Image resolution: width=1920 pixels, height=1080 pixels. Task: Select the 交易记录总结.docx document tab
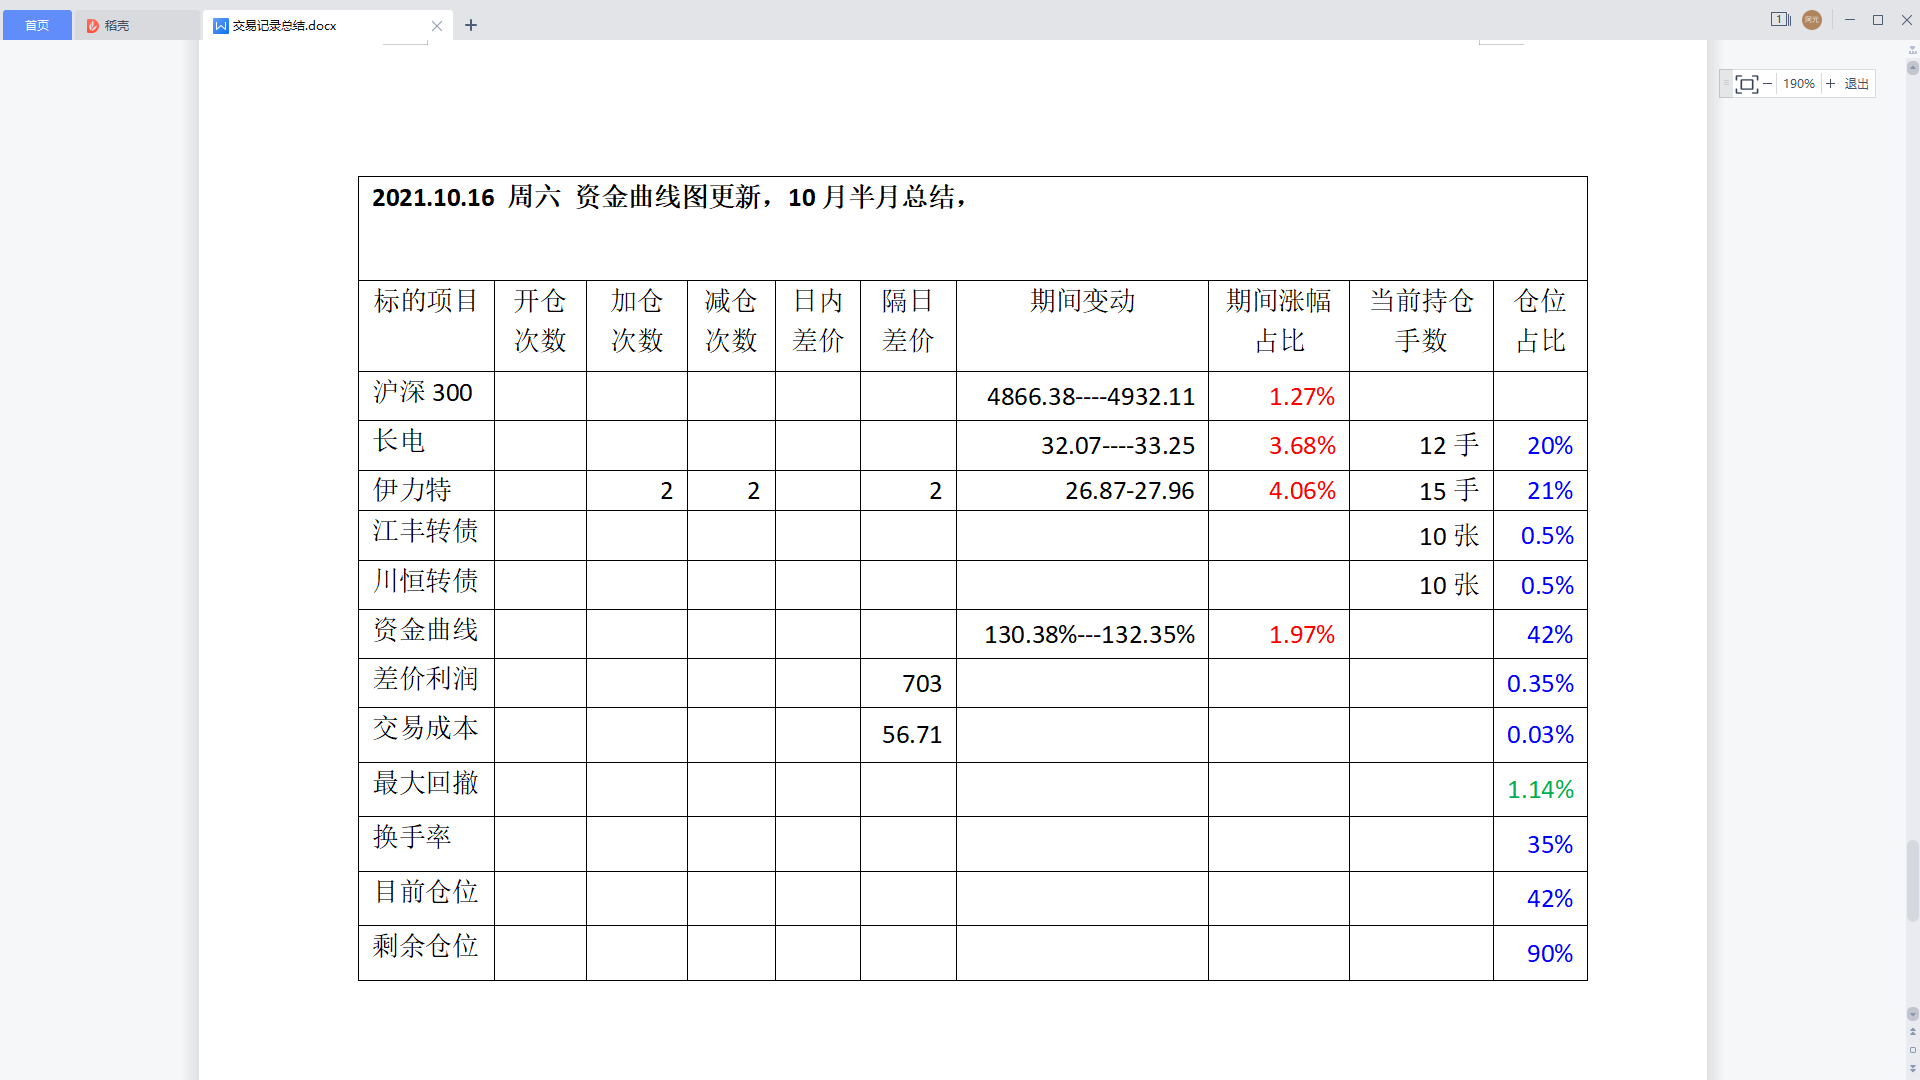pyautogui.click(x=285, y=25)
